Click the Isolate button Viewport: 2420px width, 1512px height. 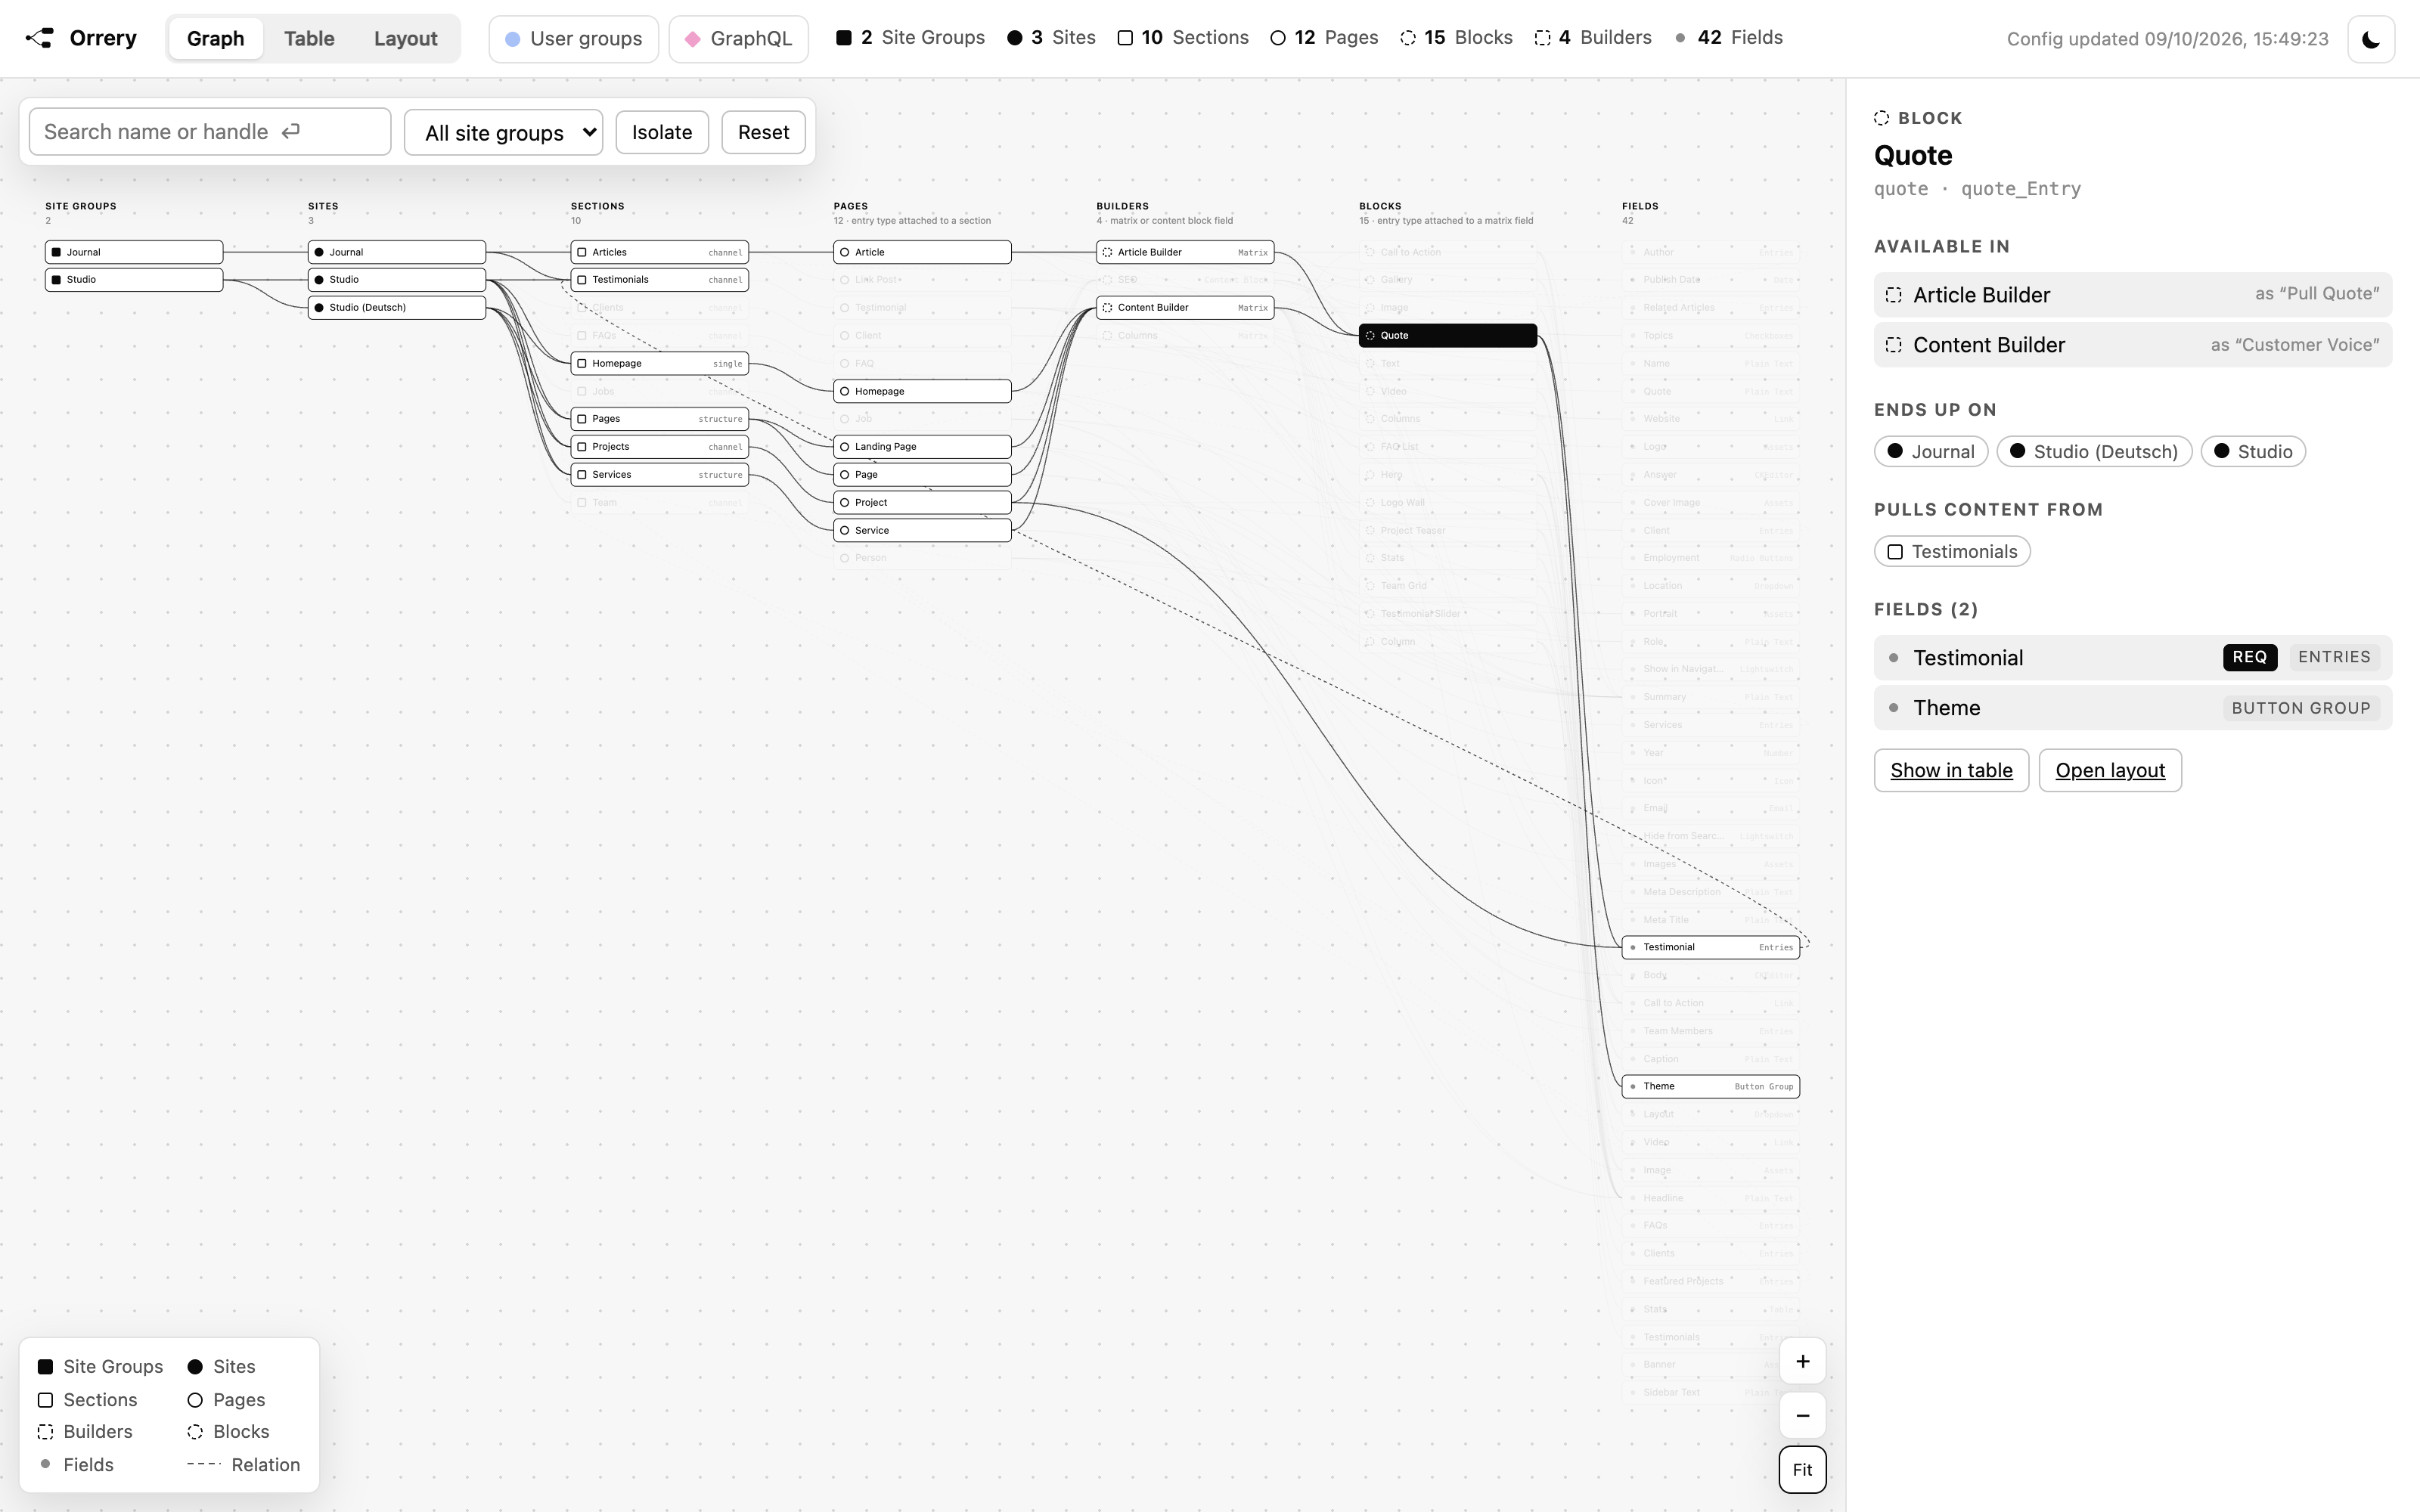point(662,132)
